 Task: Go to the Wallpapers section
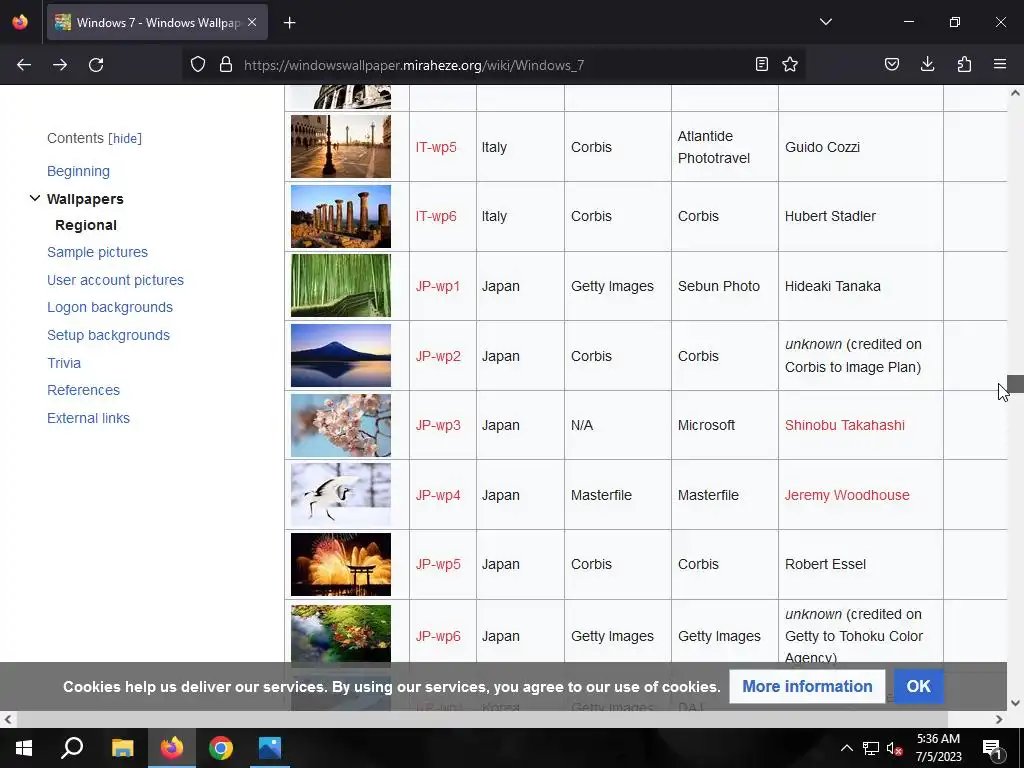tap(85, 199)
